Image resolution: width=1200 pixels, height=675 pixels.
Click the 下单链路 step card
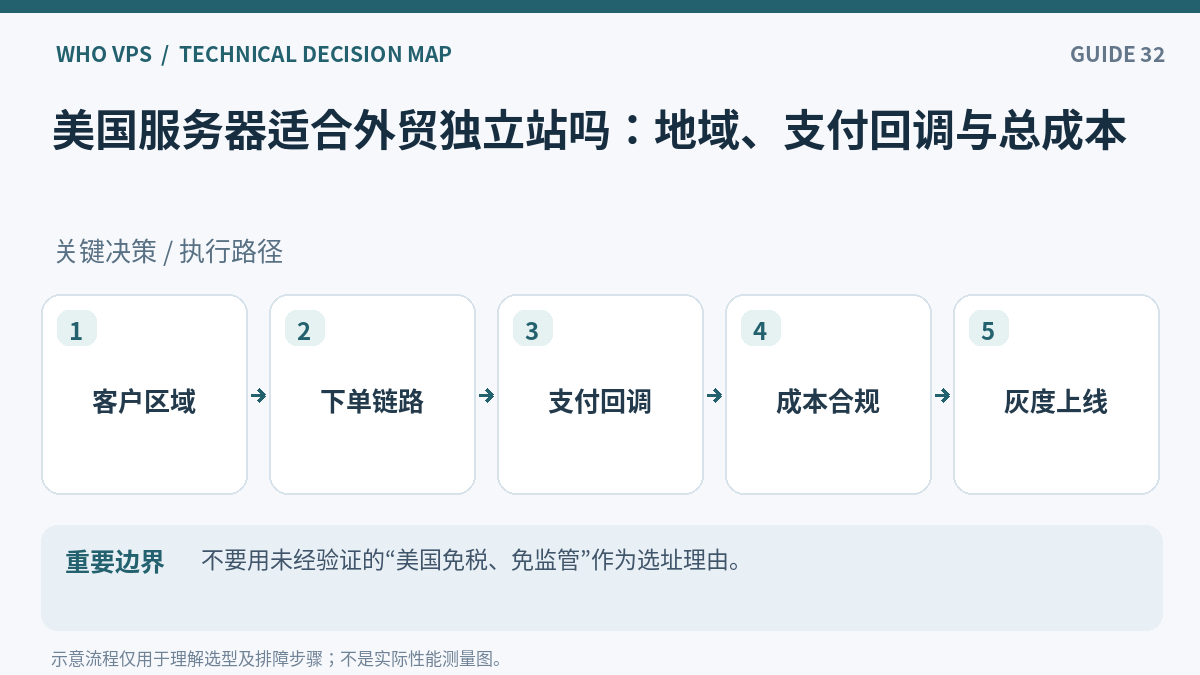372,394
